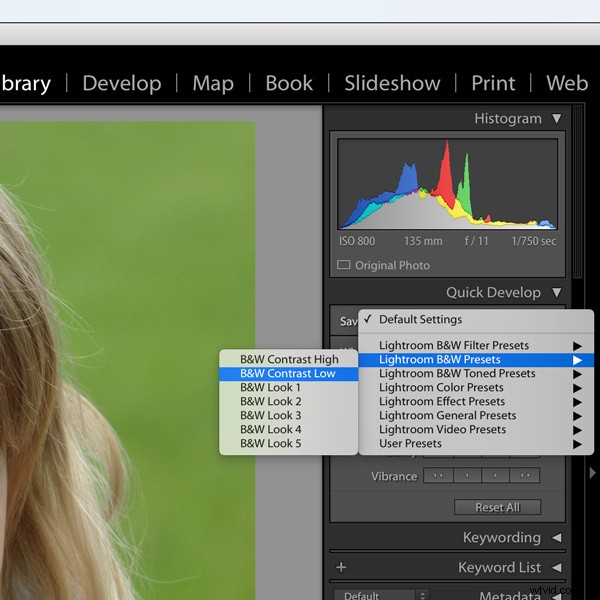This screenshot has width=600, height=600.
Task: Click the histogram graph
Action: [447, 184]
